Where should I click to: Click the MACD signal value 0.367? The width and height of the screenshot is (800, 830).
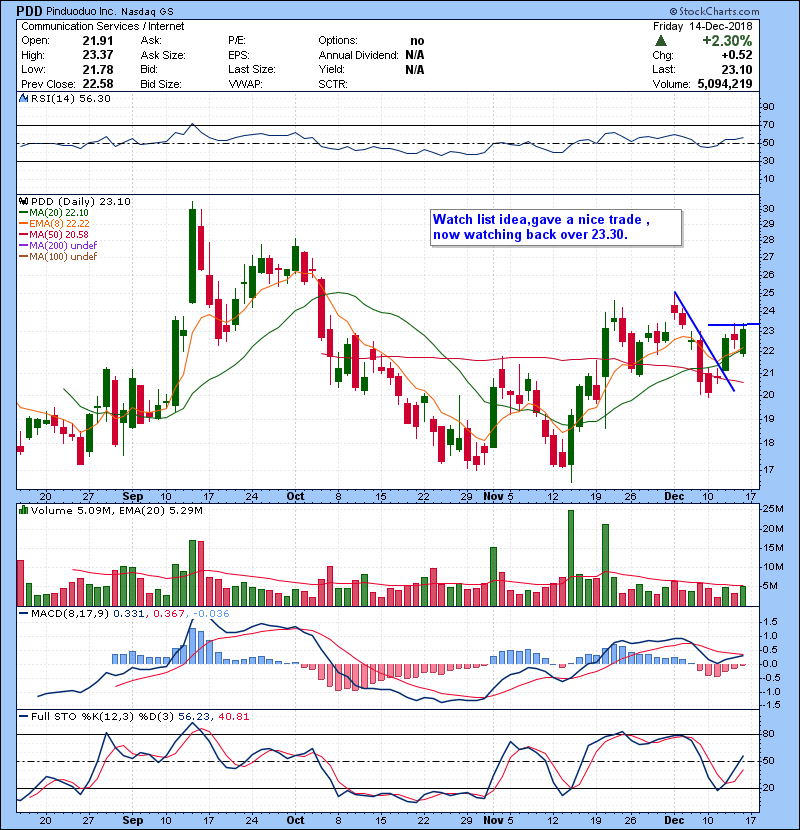[169, 614]
